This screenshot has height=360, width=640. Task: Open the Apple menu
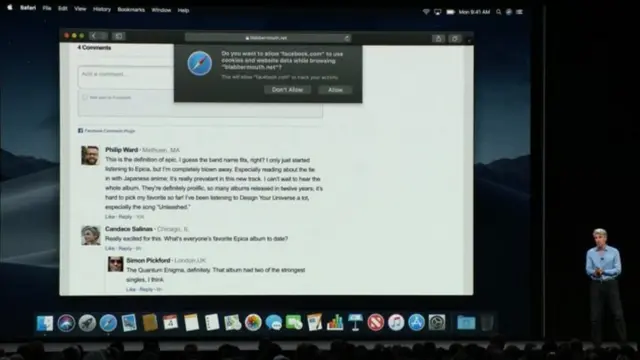tap(10, 8)
